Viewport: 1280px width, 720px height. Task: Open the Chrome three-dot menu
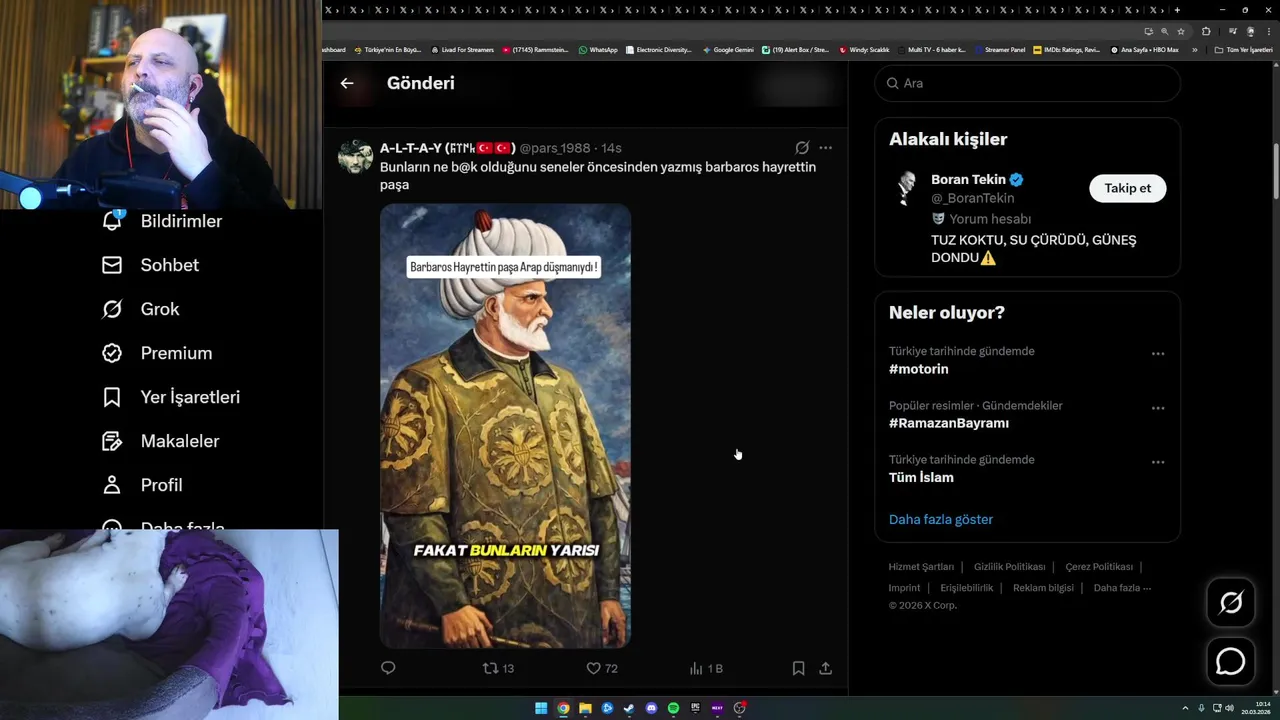1269,31
